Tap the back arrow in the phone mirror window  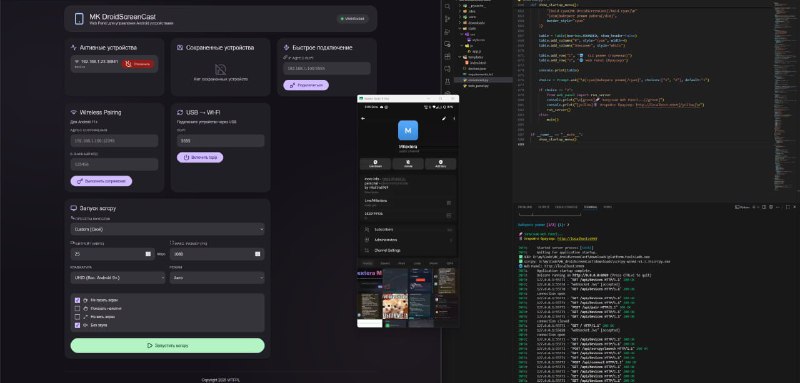click(363, 118)
